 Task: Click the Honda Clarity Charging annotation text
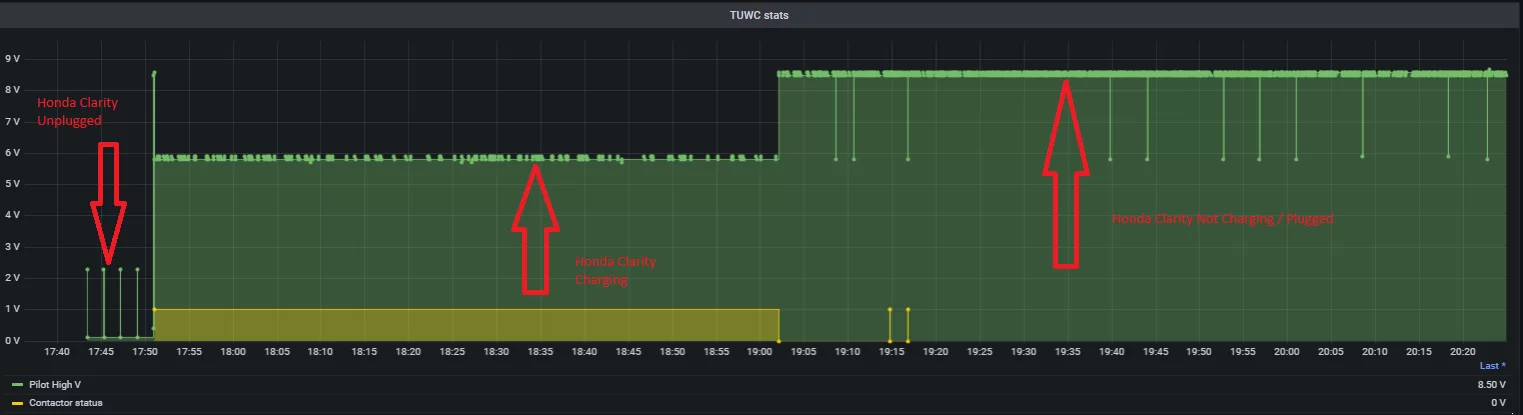(614, 271)
